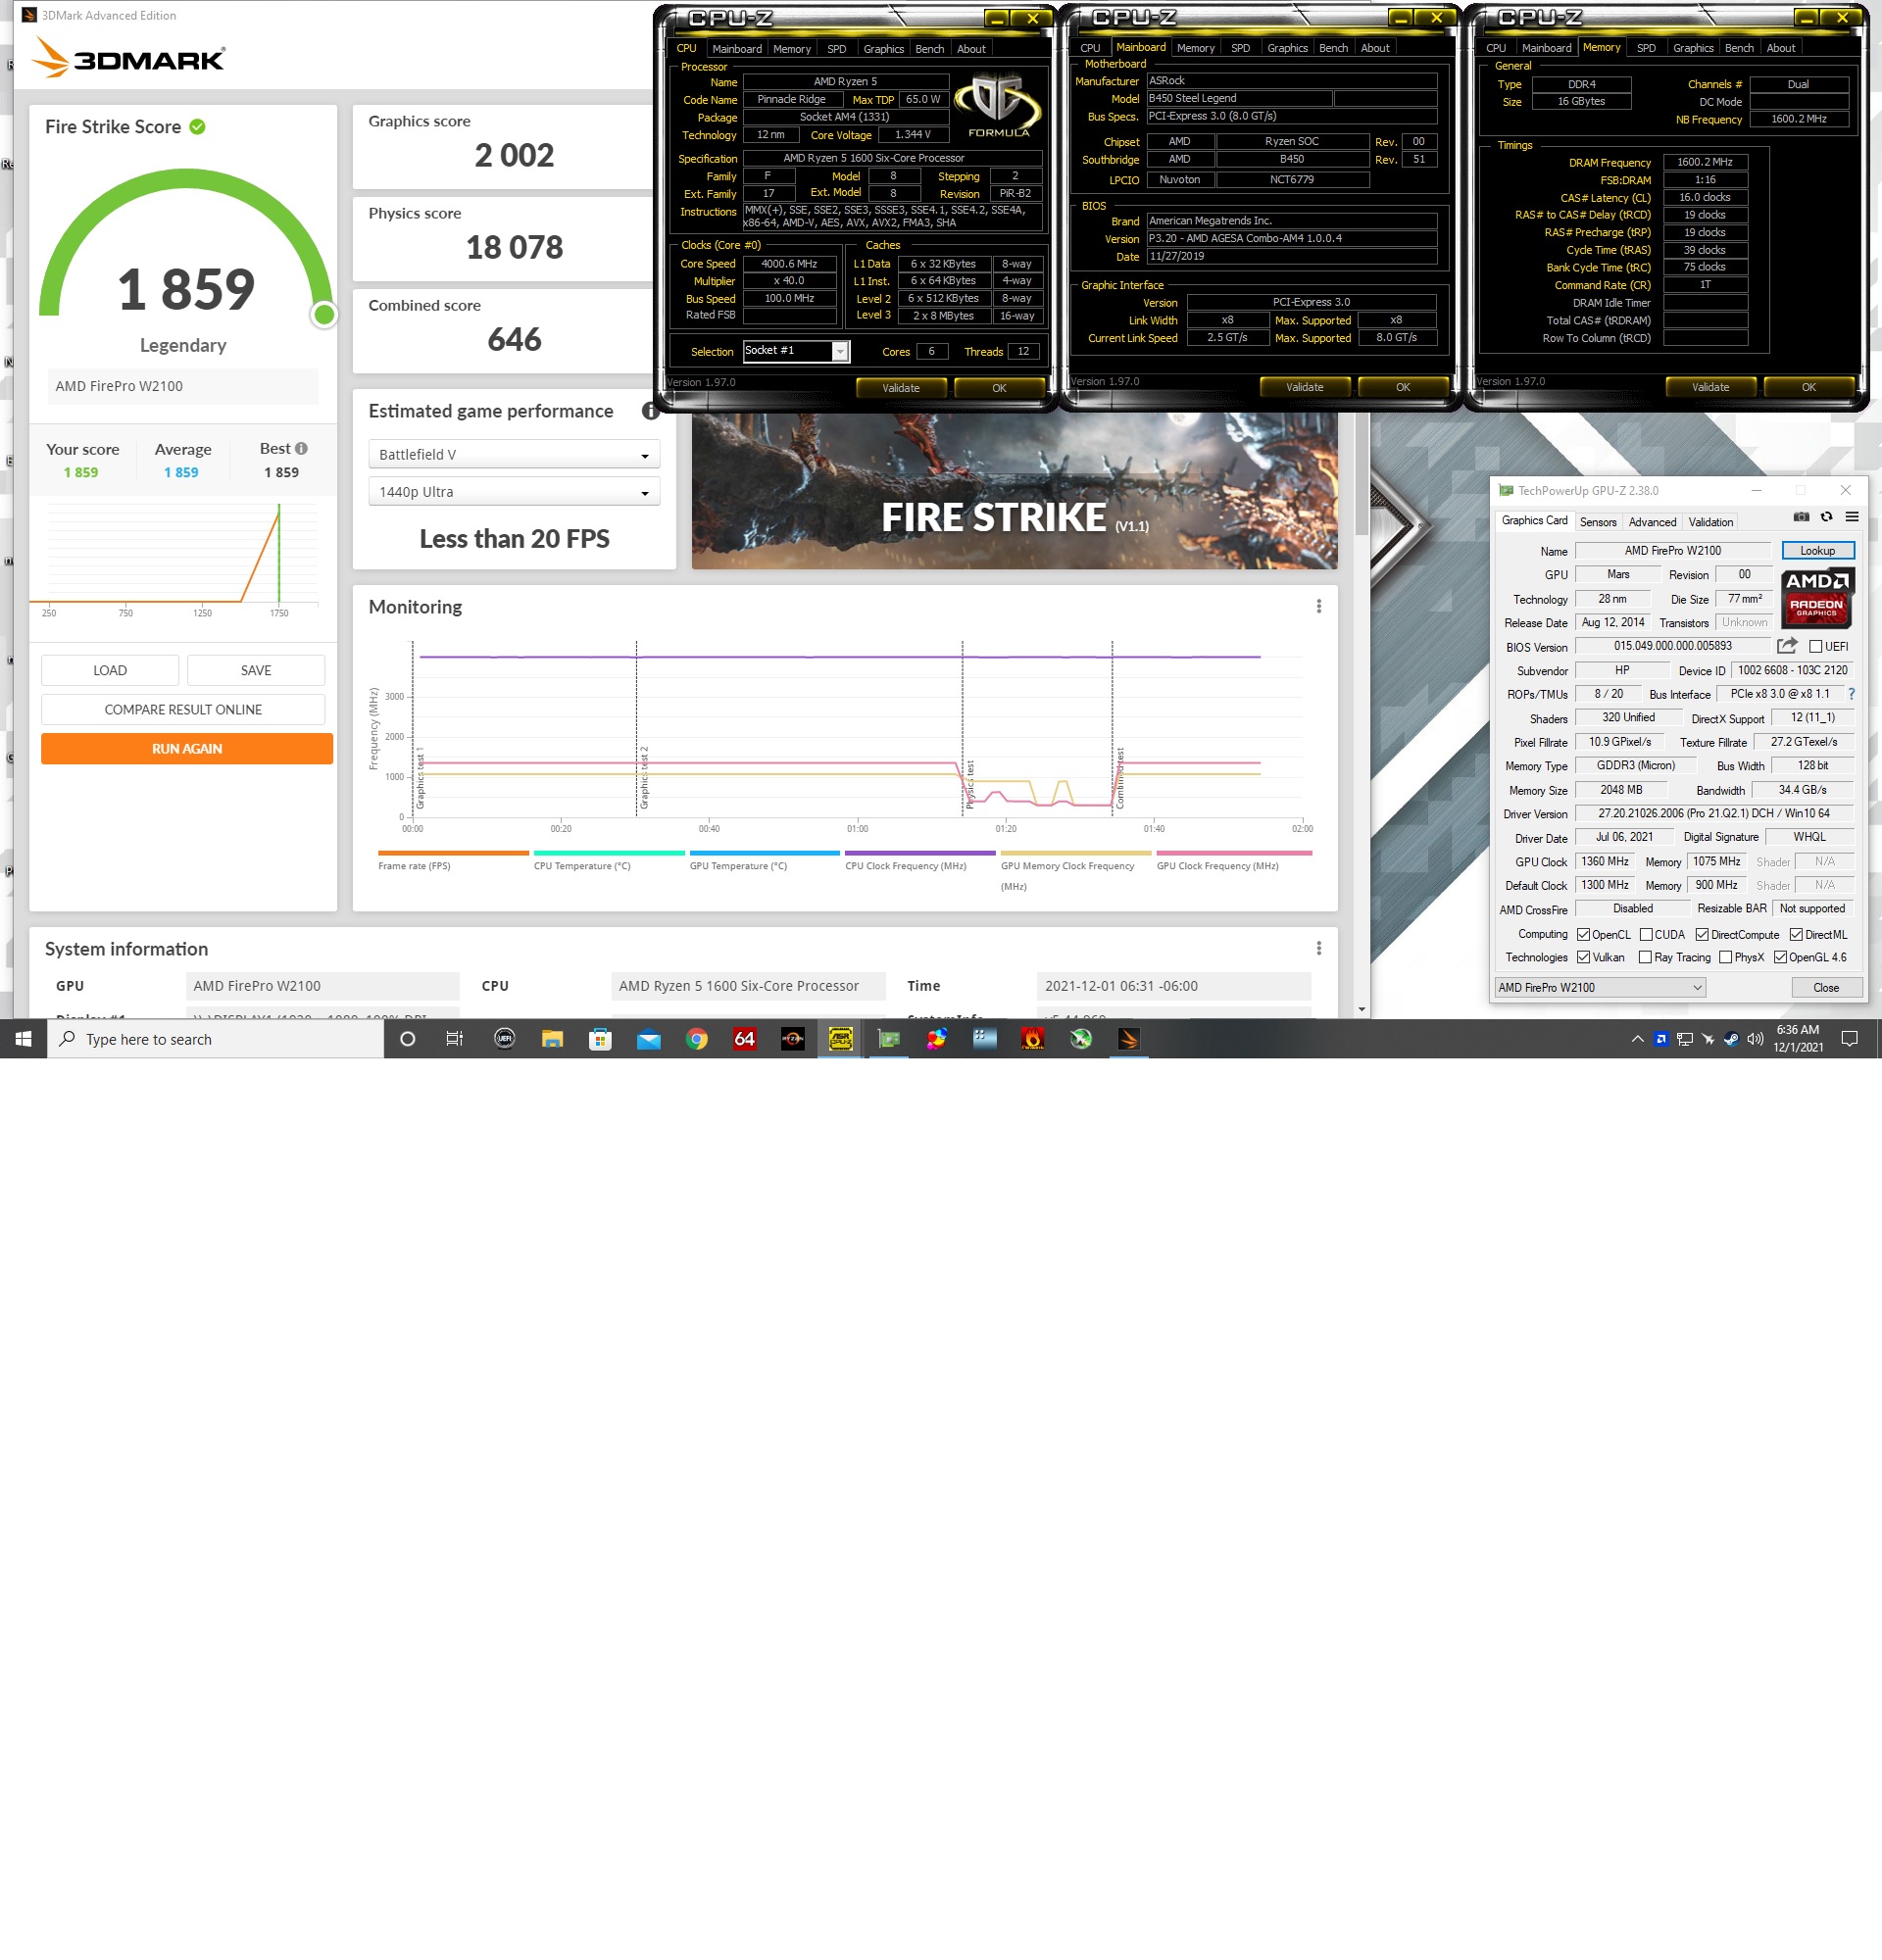Click the volume speaker tray icon
Image resolution: width=1882 pixels, height=1960 pixels.
click(1755, 1039)
